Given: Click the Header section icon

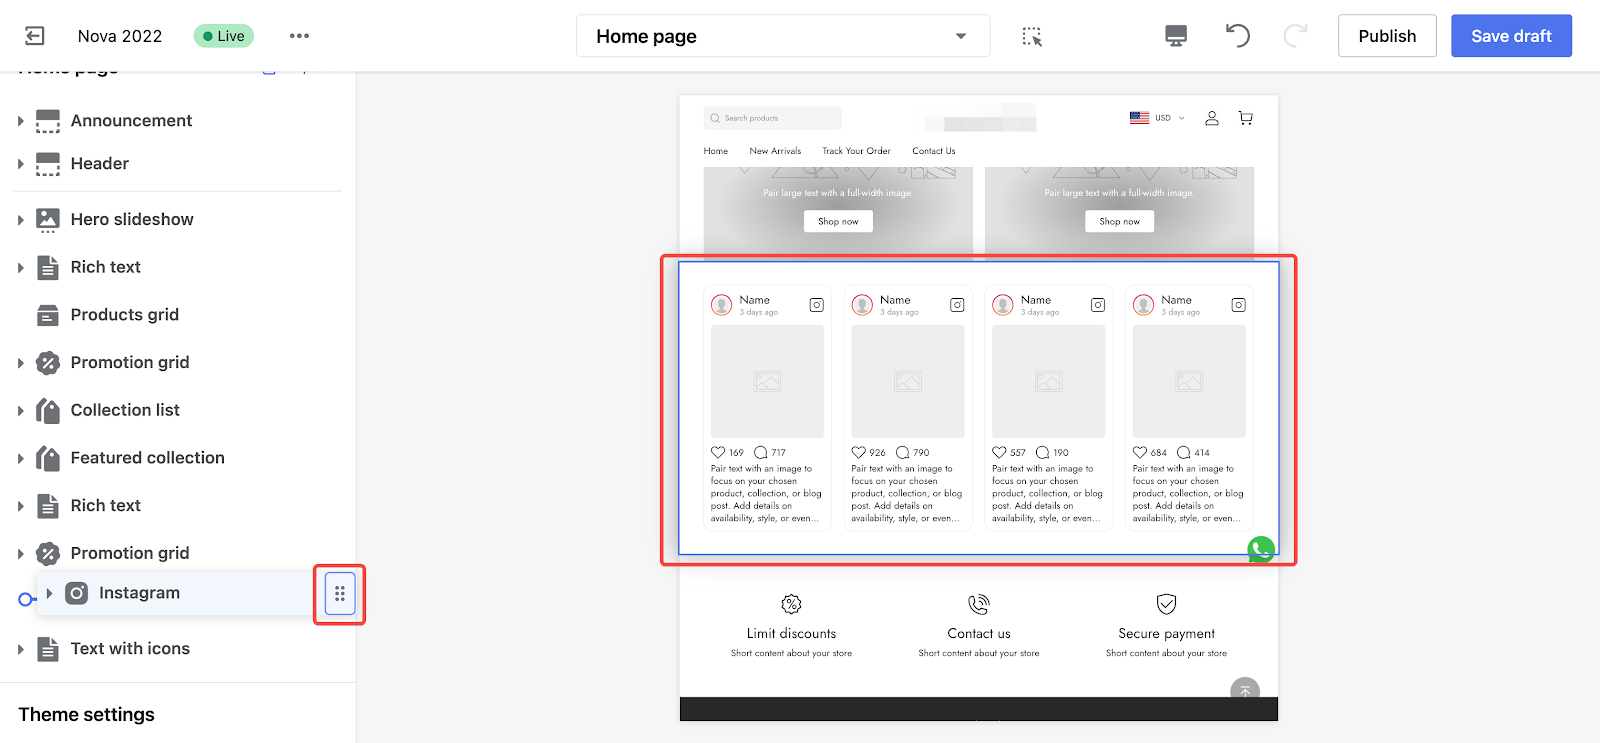Looking at the screenshot, I should click(48, 164).
